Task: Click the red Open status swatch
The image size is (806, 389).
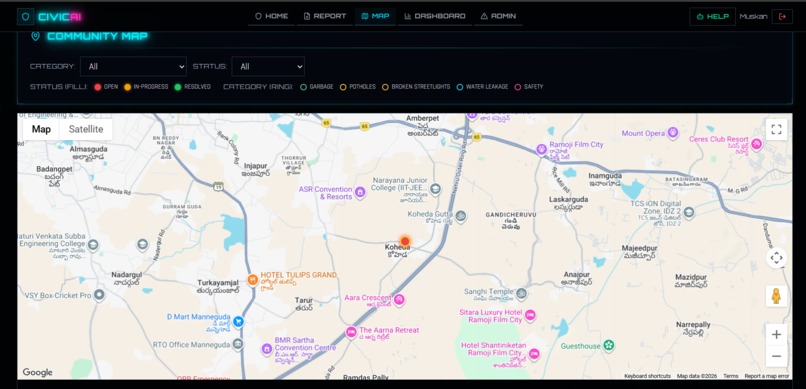Action: pyautogui.click(x=97, y=87)
